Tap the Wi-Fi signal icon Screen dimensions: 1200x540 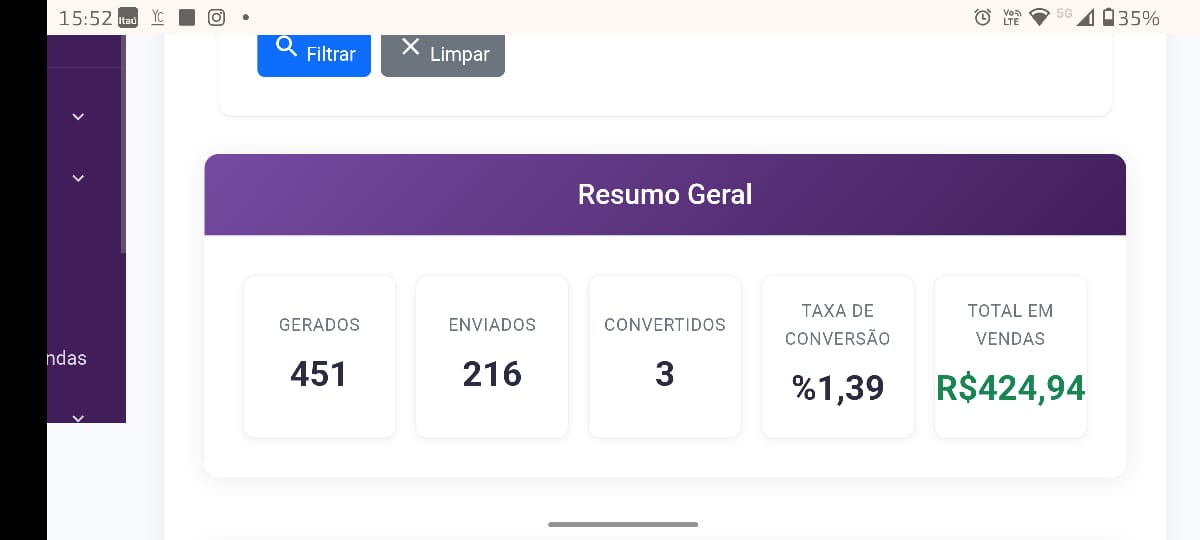tap(1039, 17)
